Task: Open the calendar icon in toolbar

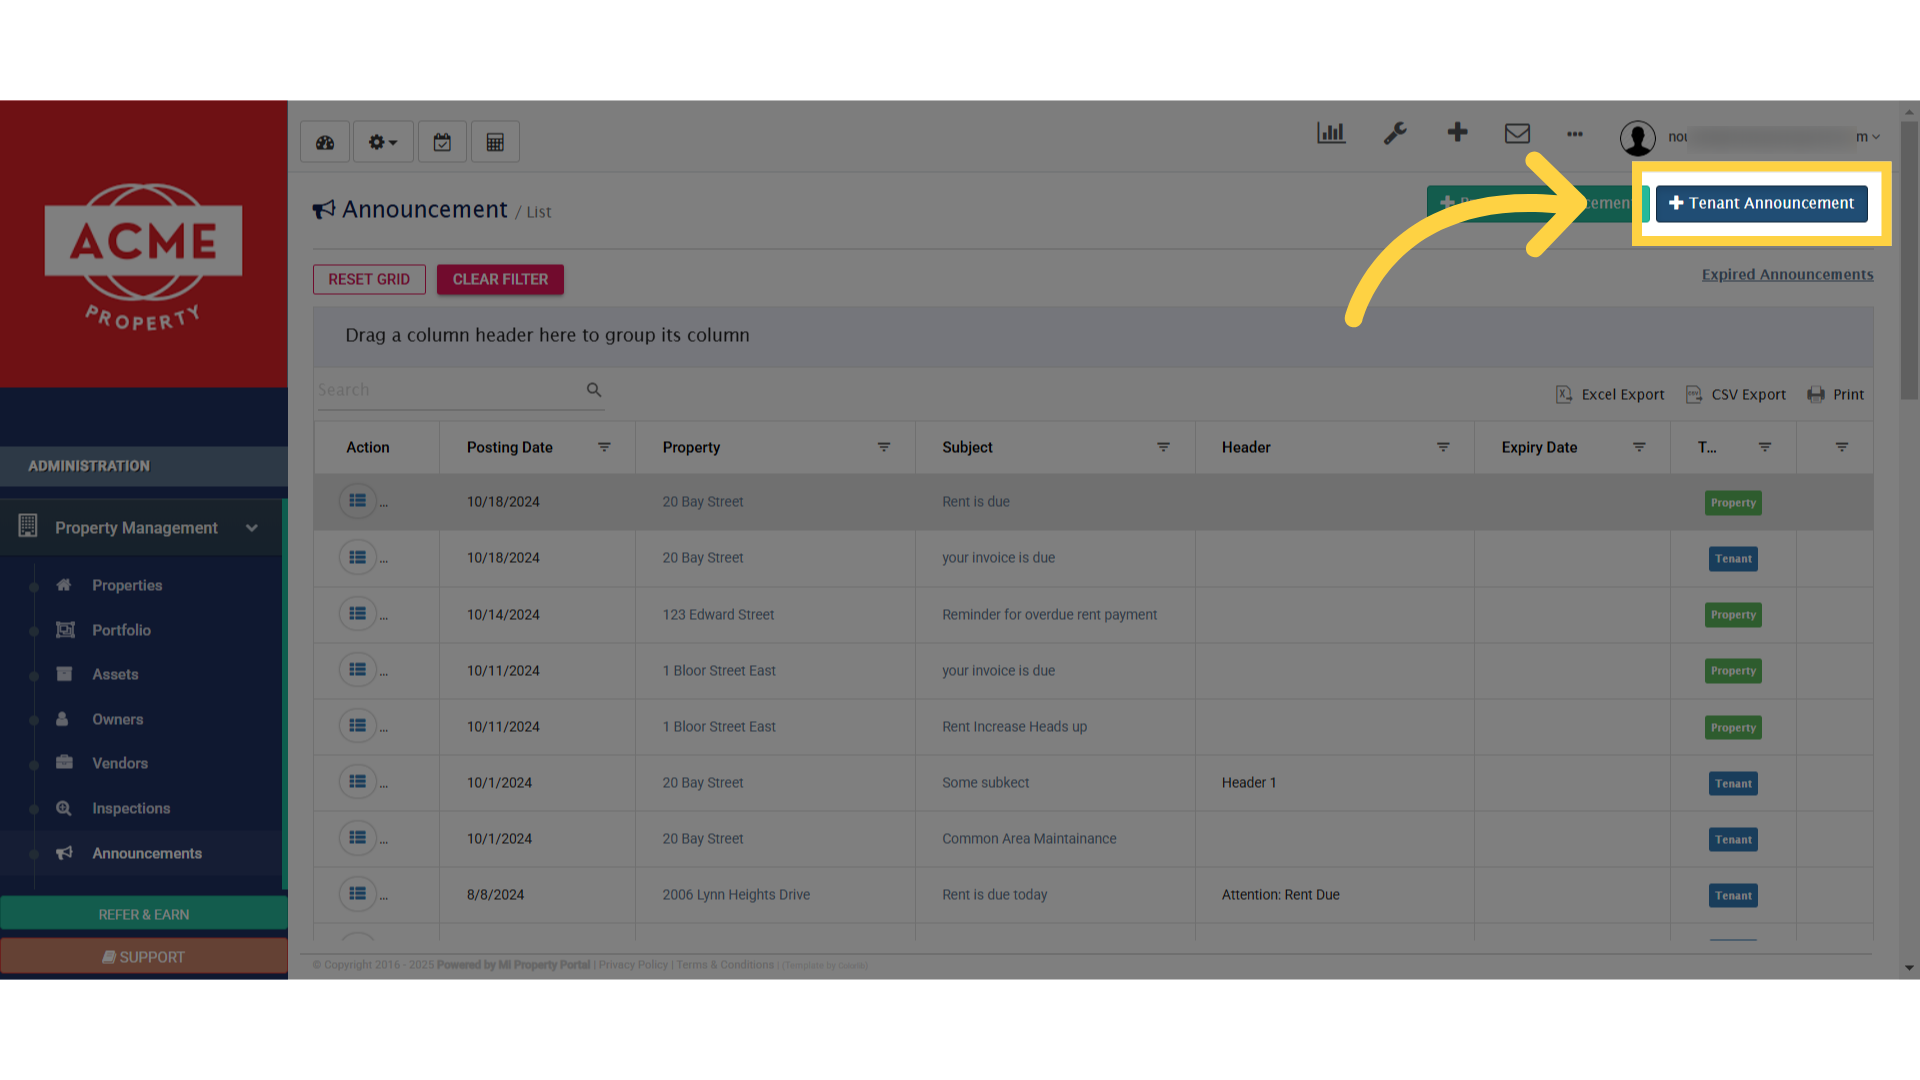Action: [x=442, y=142]
